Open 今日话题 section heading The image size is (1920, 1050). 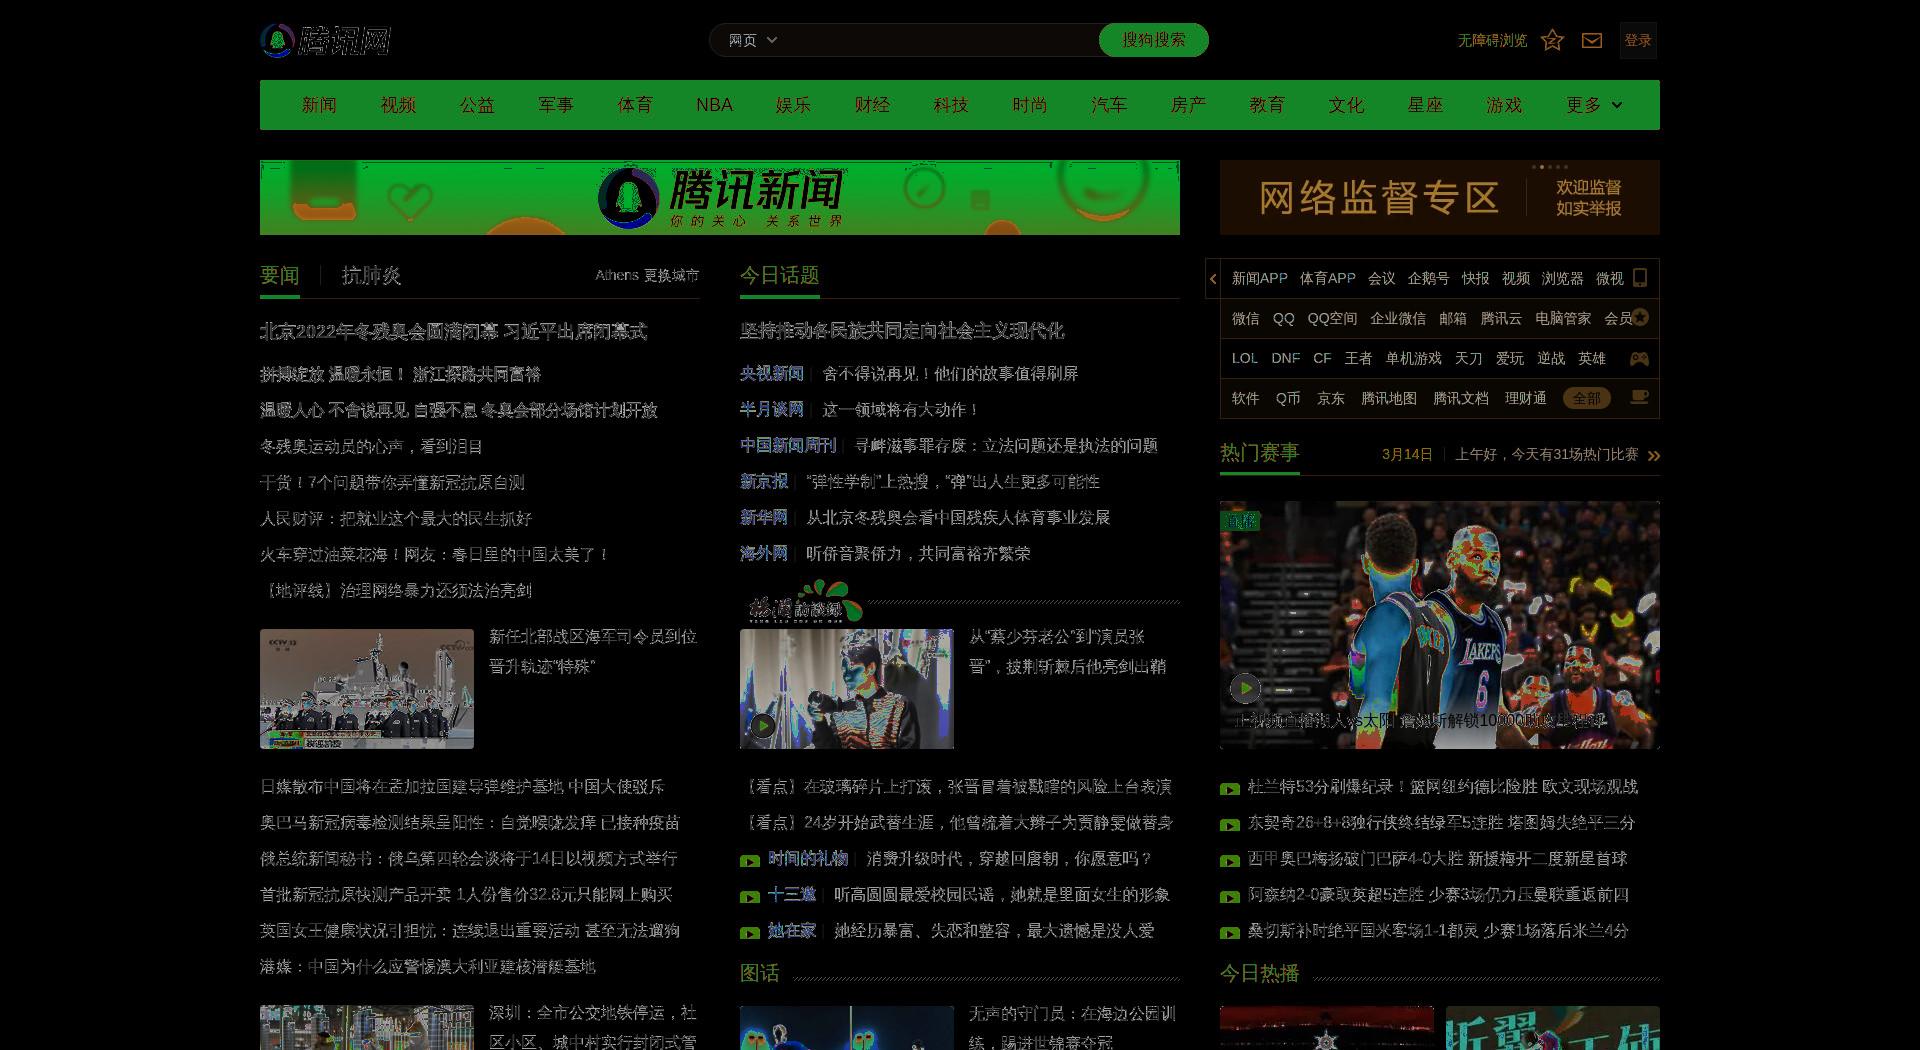tap(780, 275)
